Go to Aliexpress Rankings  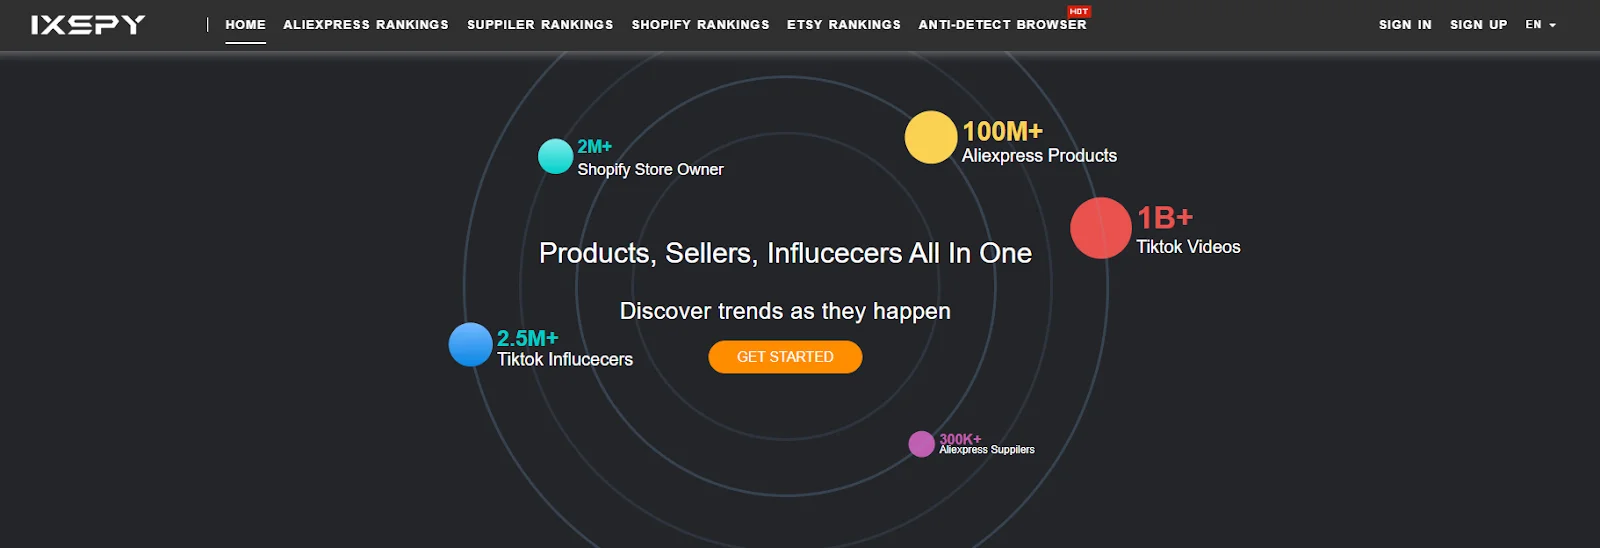point(366,25)
